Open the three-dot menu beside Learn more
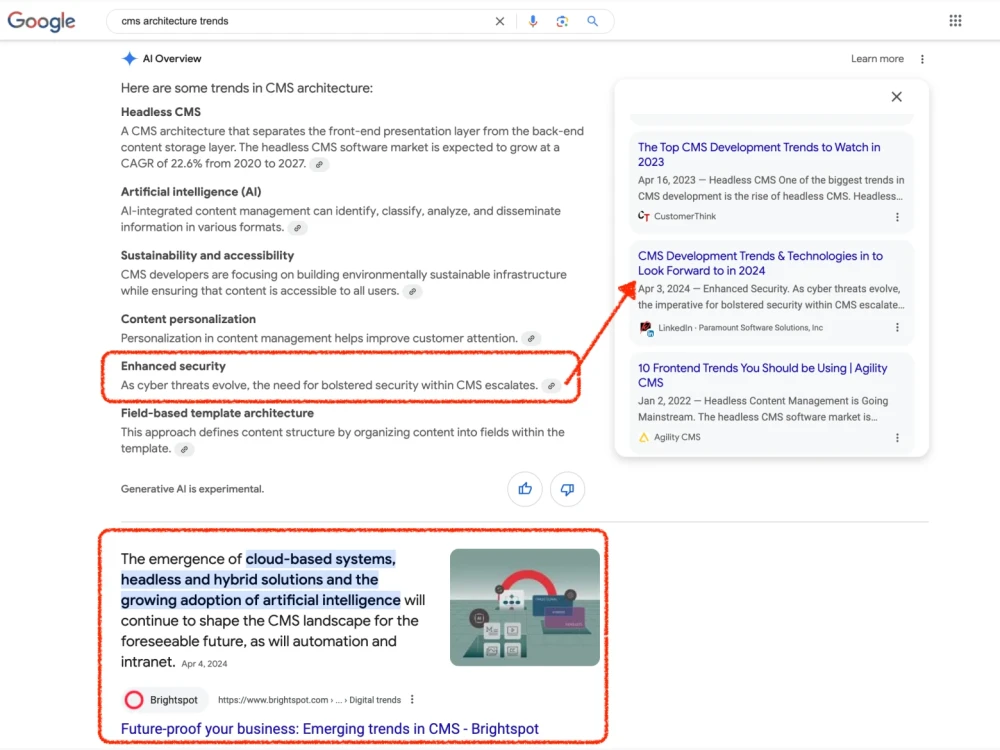The width and height of the screenshot is (1000, 750). pos(922,58)
